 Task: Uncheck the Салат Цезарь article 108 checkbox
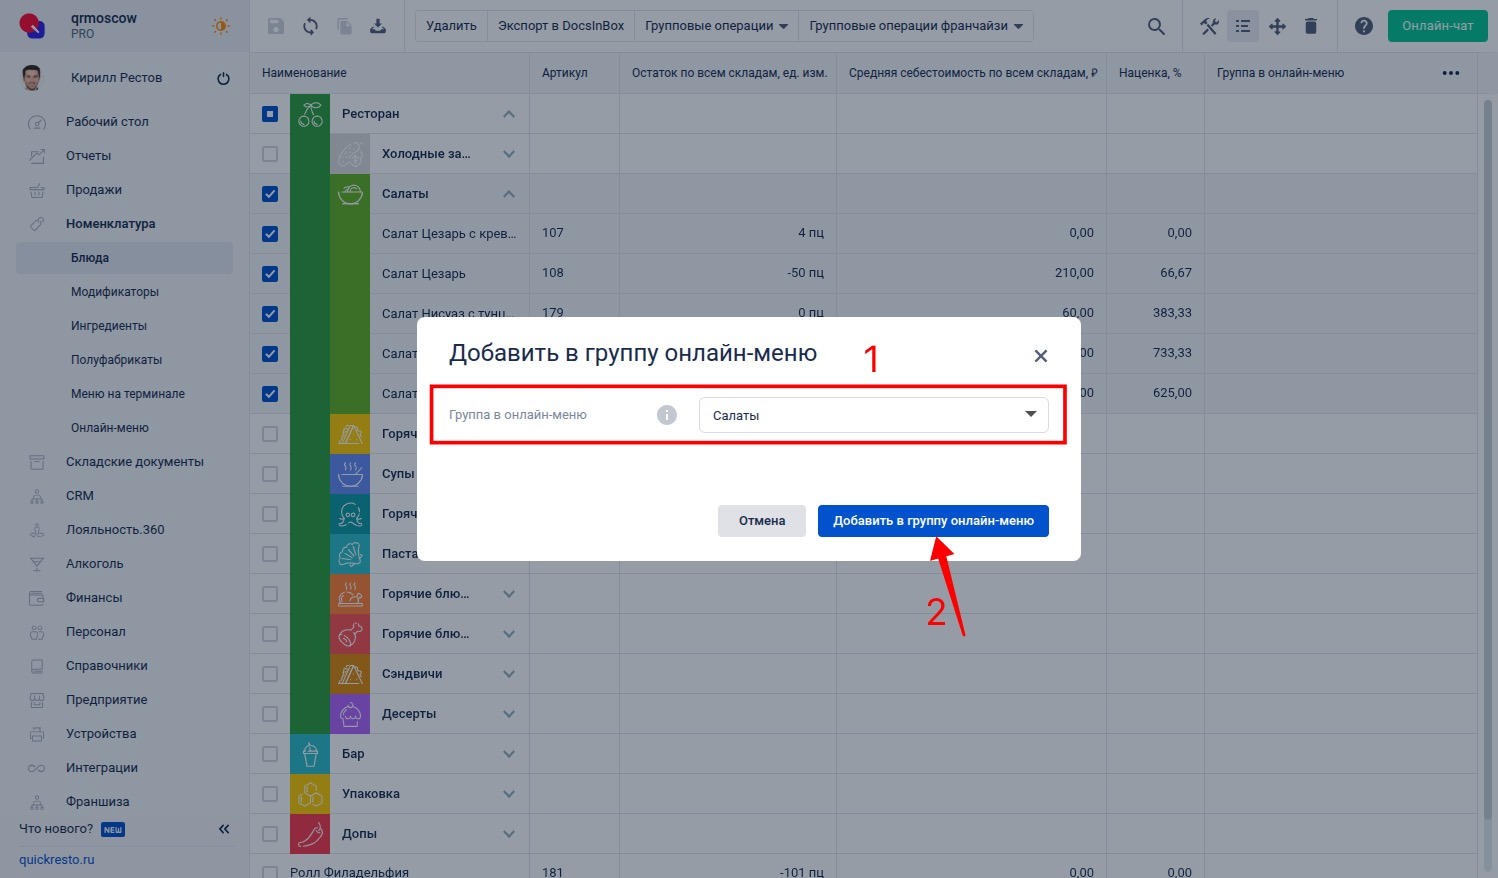(x=270, y=274)
